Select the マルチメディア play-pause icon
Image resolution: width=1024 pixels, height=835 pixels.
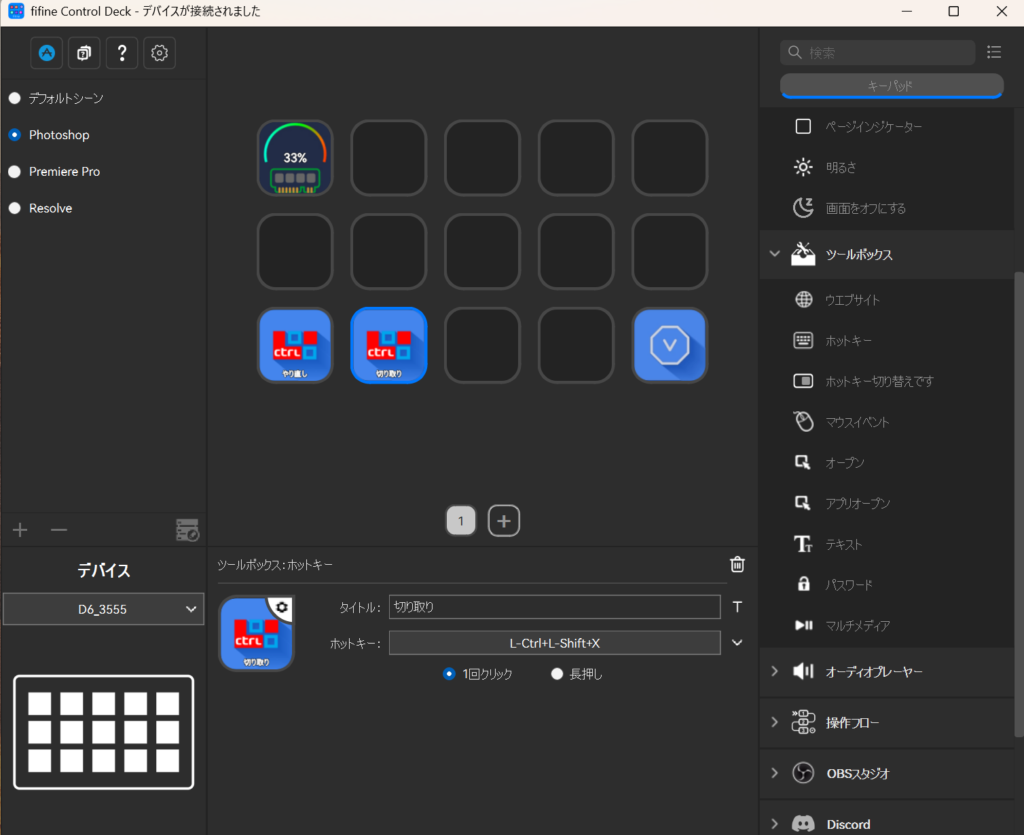[803, 625]
